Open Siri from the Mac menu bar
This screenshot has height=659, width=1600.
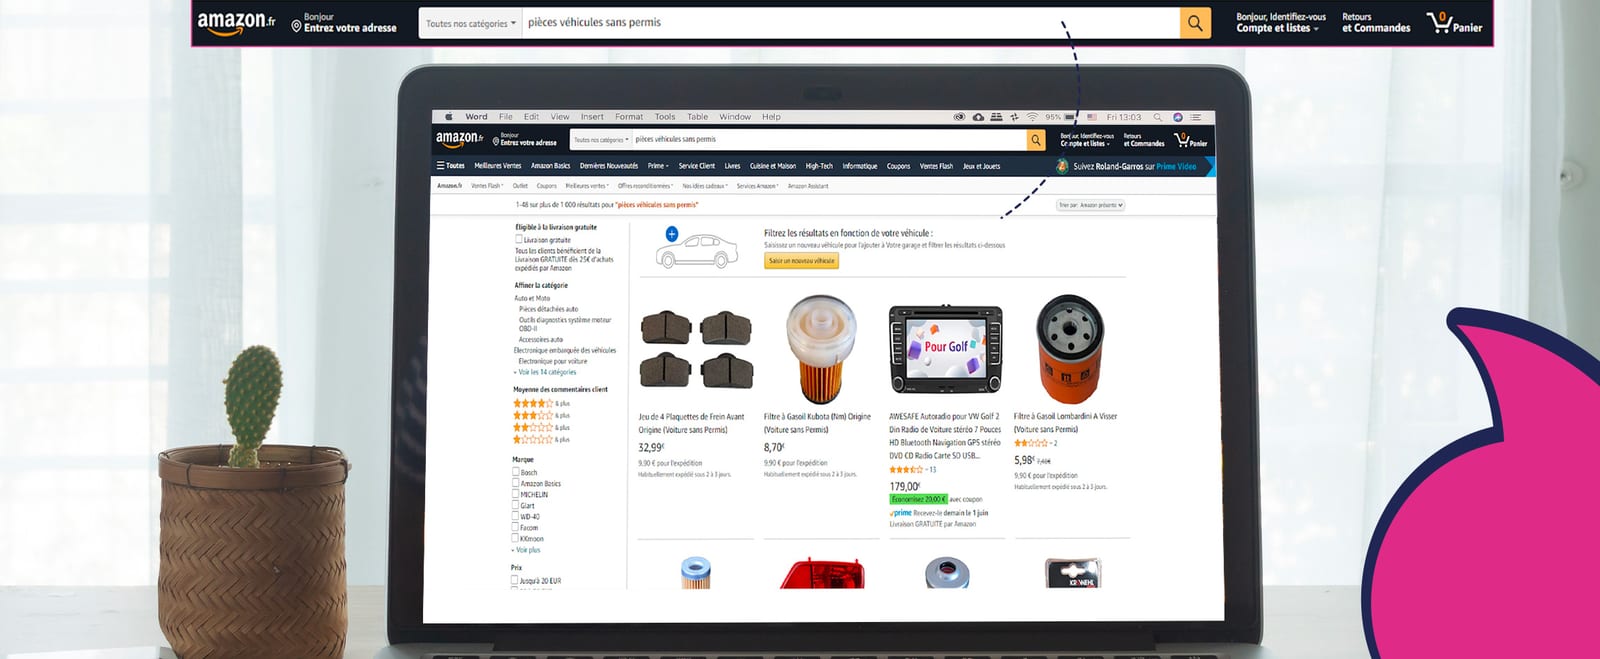1178,117
